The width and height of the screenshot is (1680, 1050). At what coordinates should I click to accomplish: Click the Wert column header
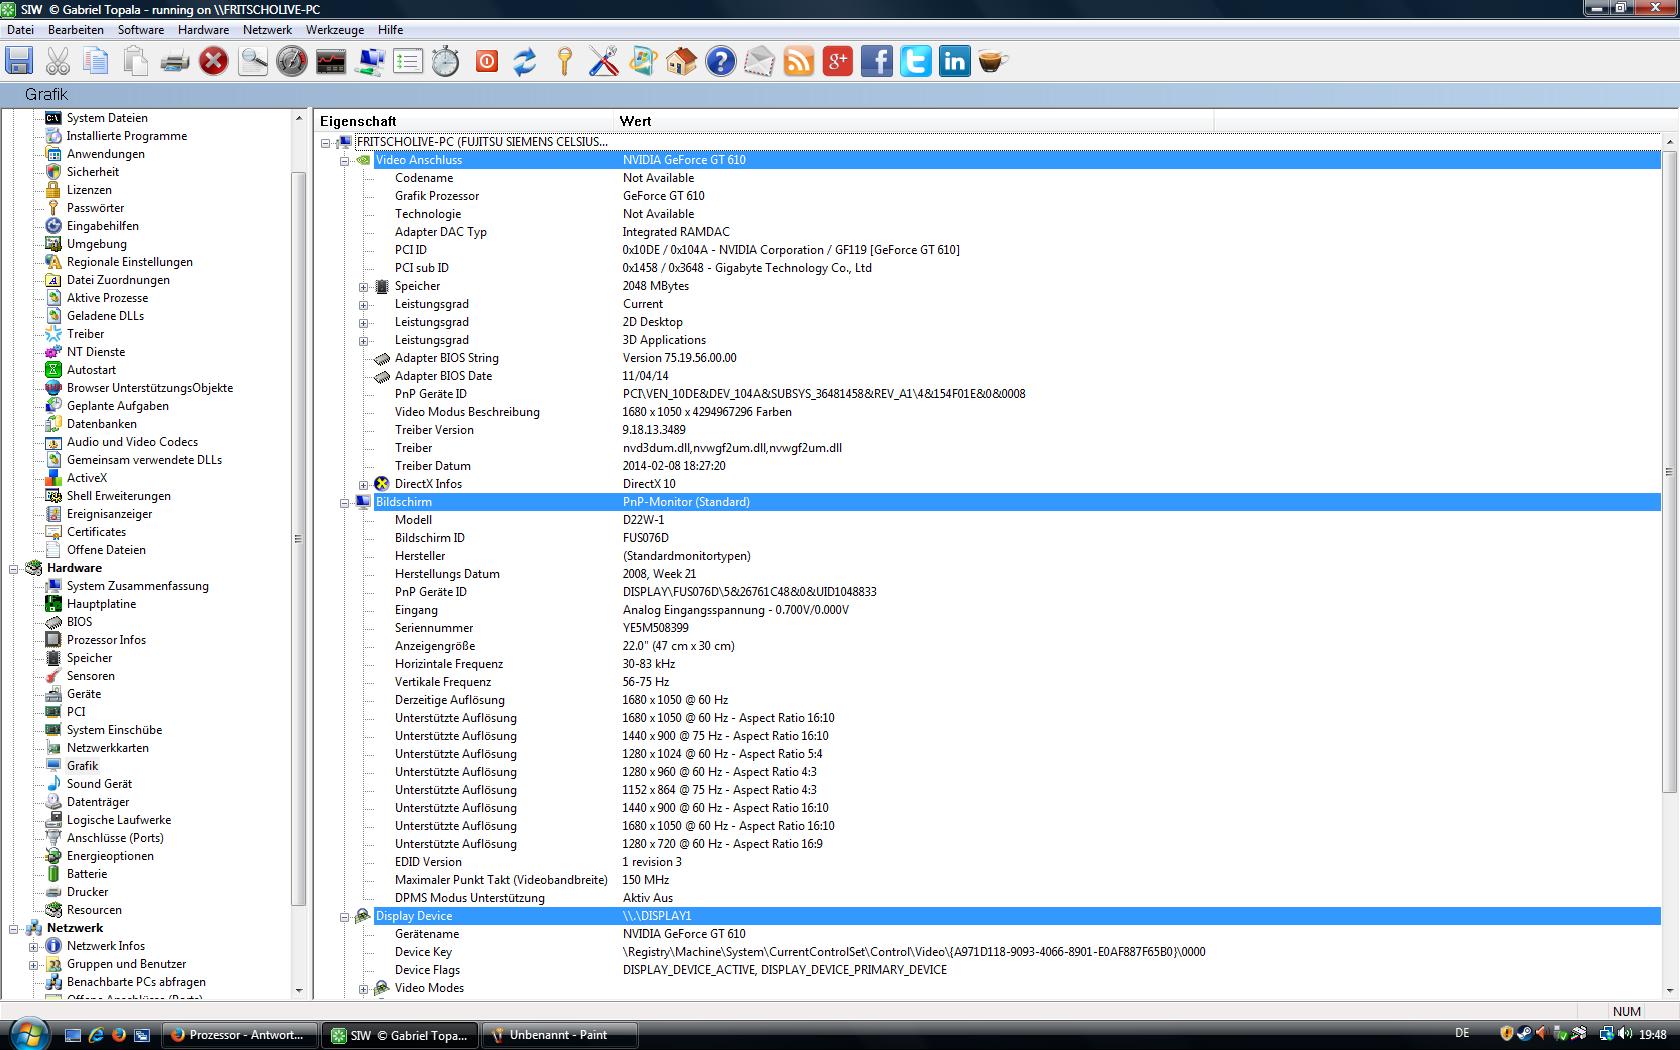913,121
